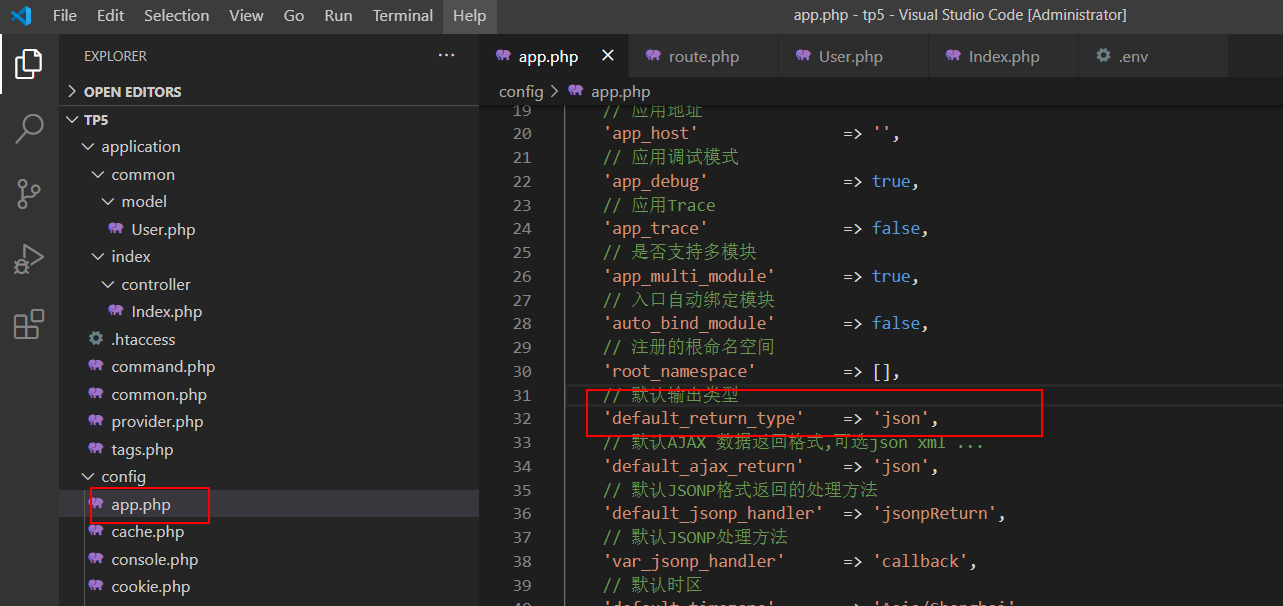Open the Edit menu
The height and width of the screenshot is (606, 1283).
coord(111,15)
